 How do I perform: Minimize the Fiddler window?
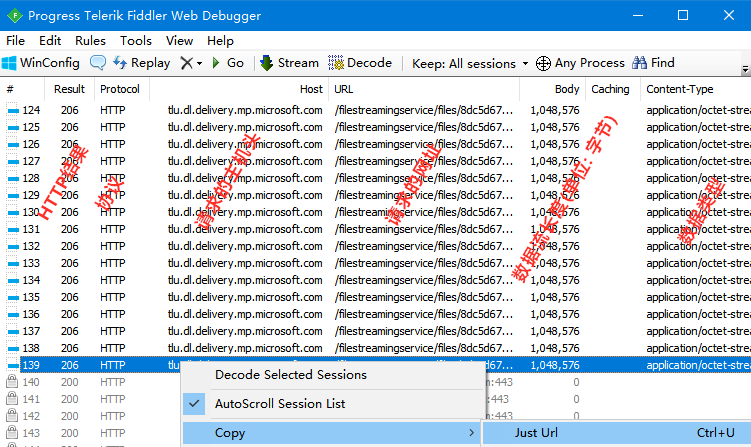[x=638, y=15]
